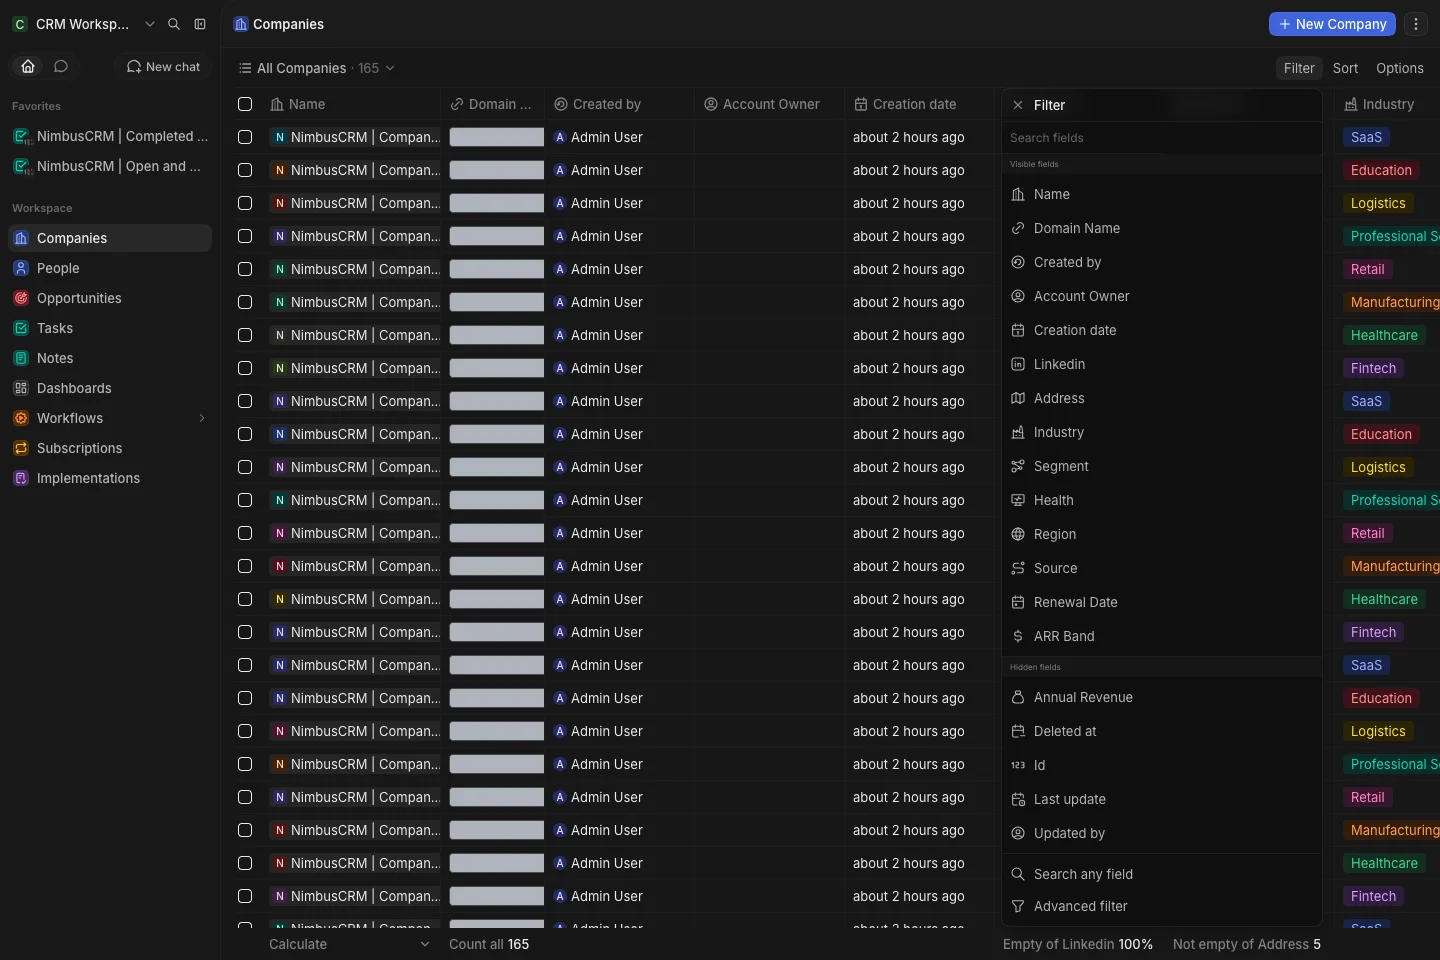Open the CRM Workspace switcher dropdown
The image size is (1440, 960).
click(84, 24)
